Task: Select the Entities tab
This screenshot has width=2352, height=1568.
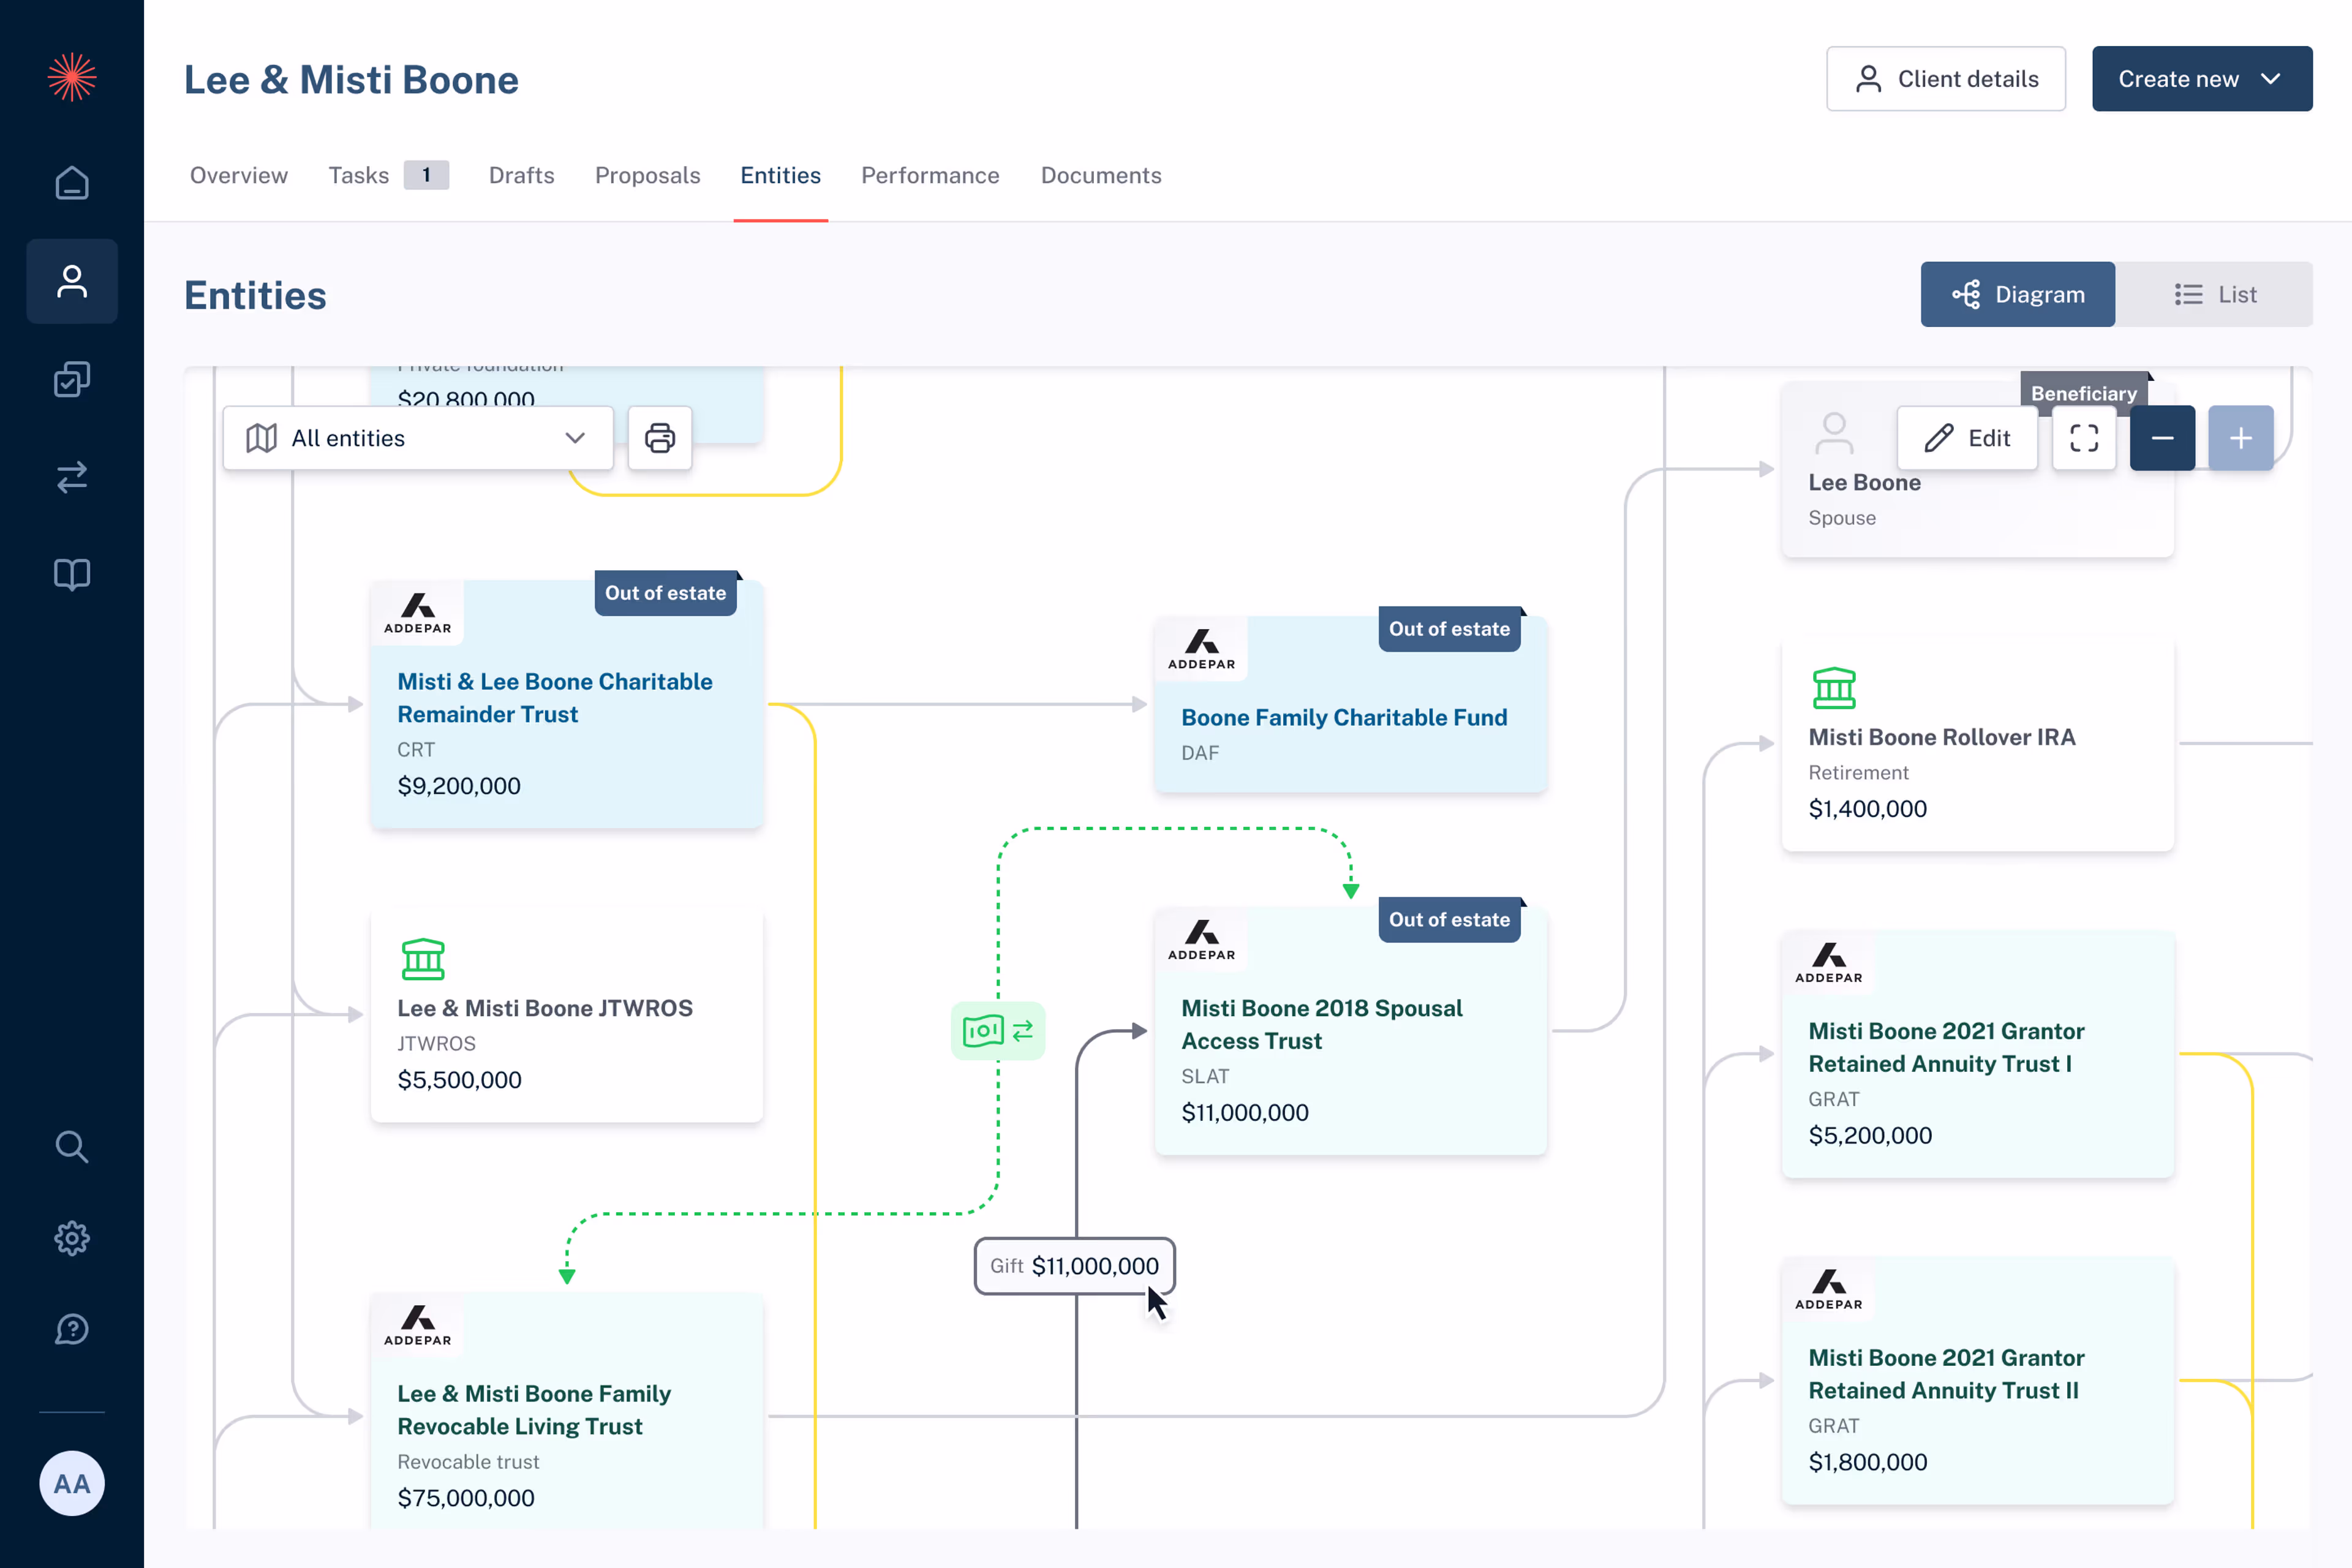Action: pyautogui.click(x=781, y=175)
